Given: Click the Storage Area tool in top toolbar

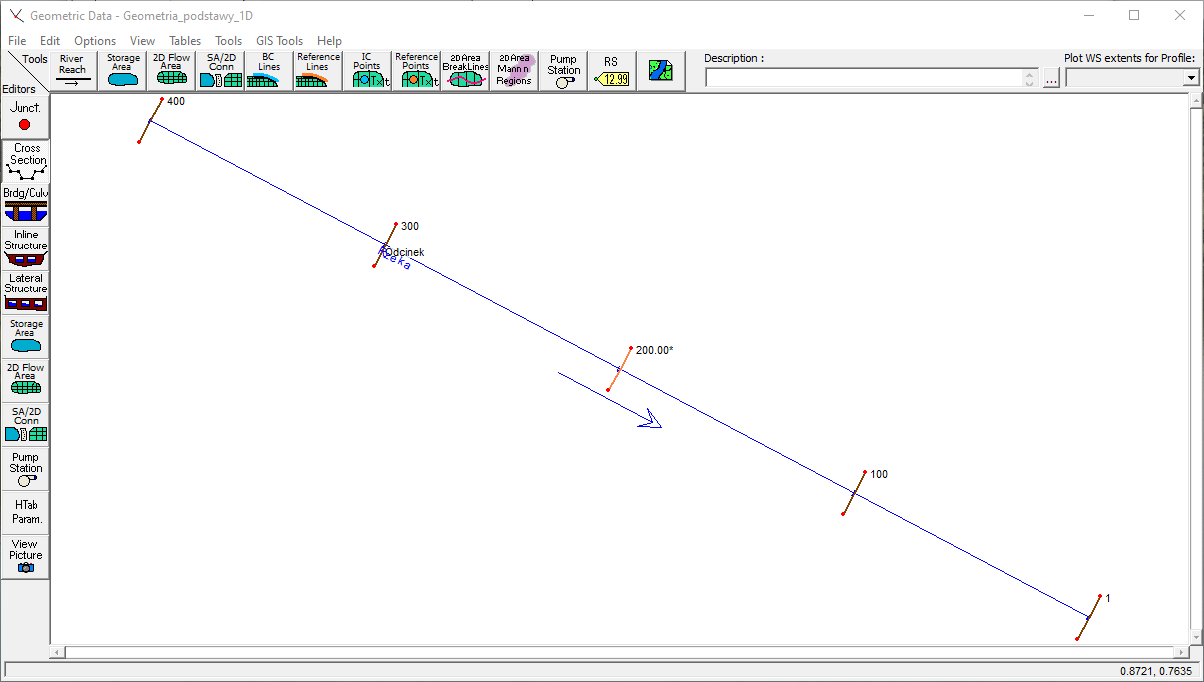Looking at the screenshot, I should click(x=123, y=71).
